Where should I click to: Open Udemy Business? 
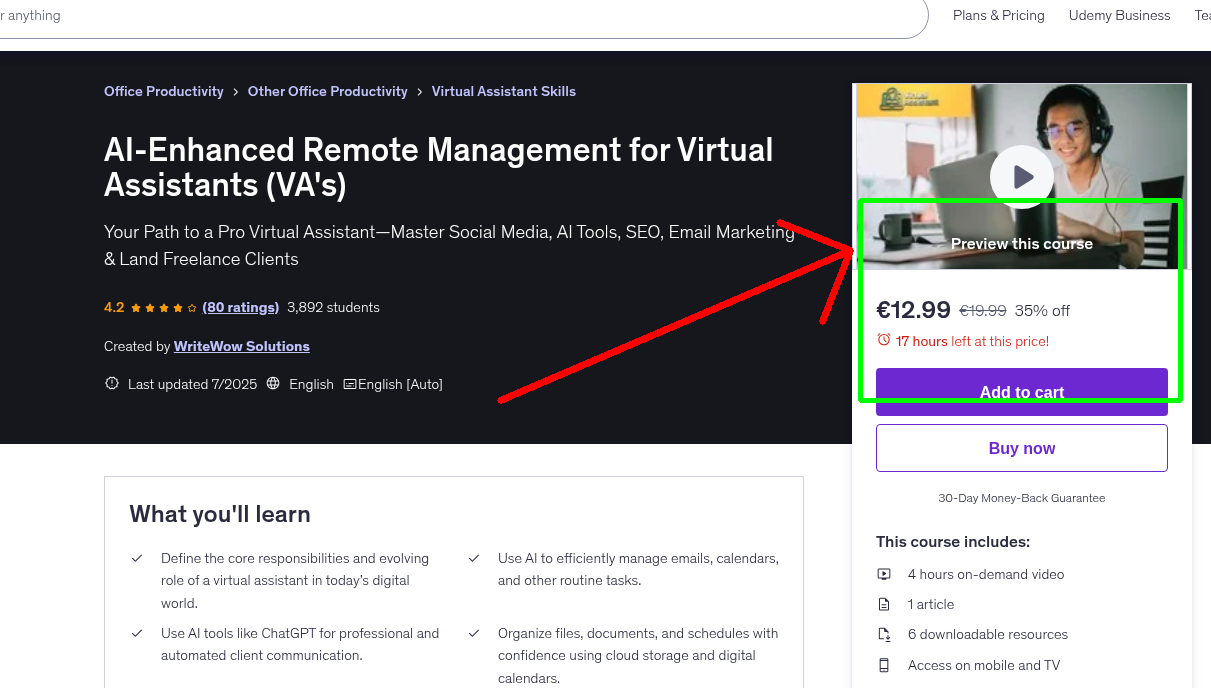point(1119,15)
